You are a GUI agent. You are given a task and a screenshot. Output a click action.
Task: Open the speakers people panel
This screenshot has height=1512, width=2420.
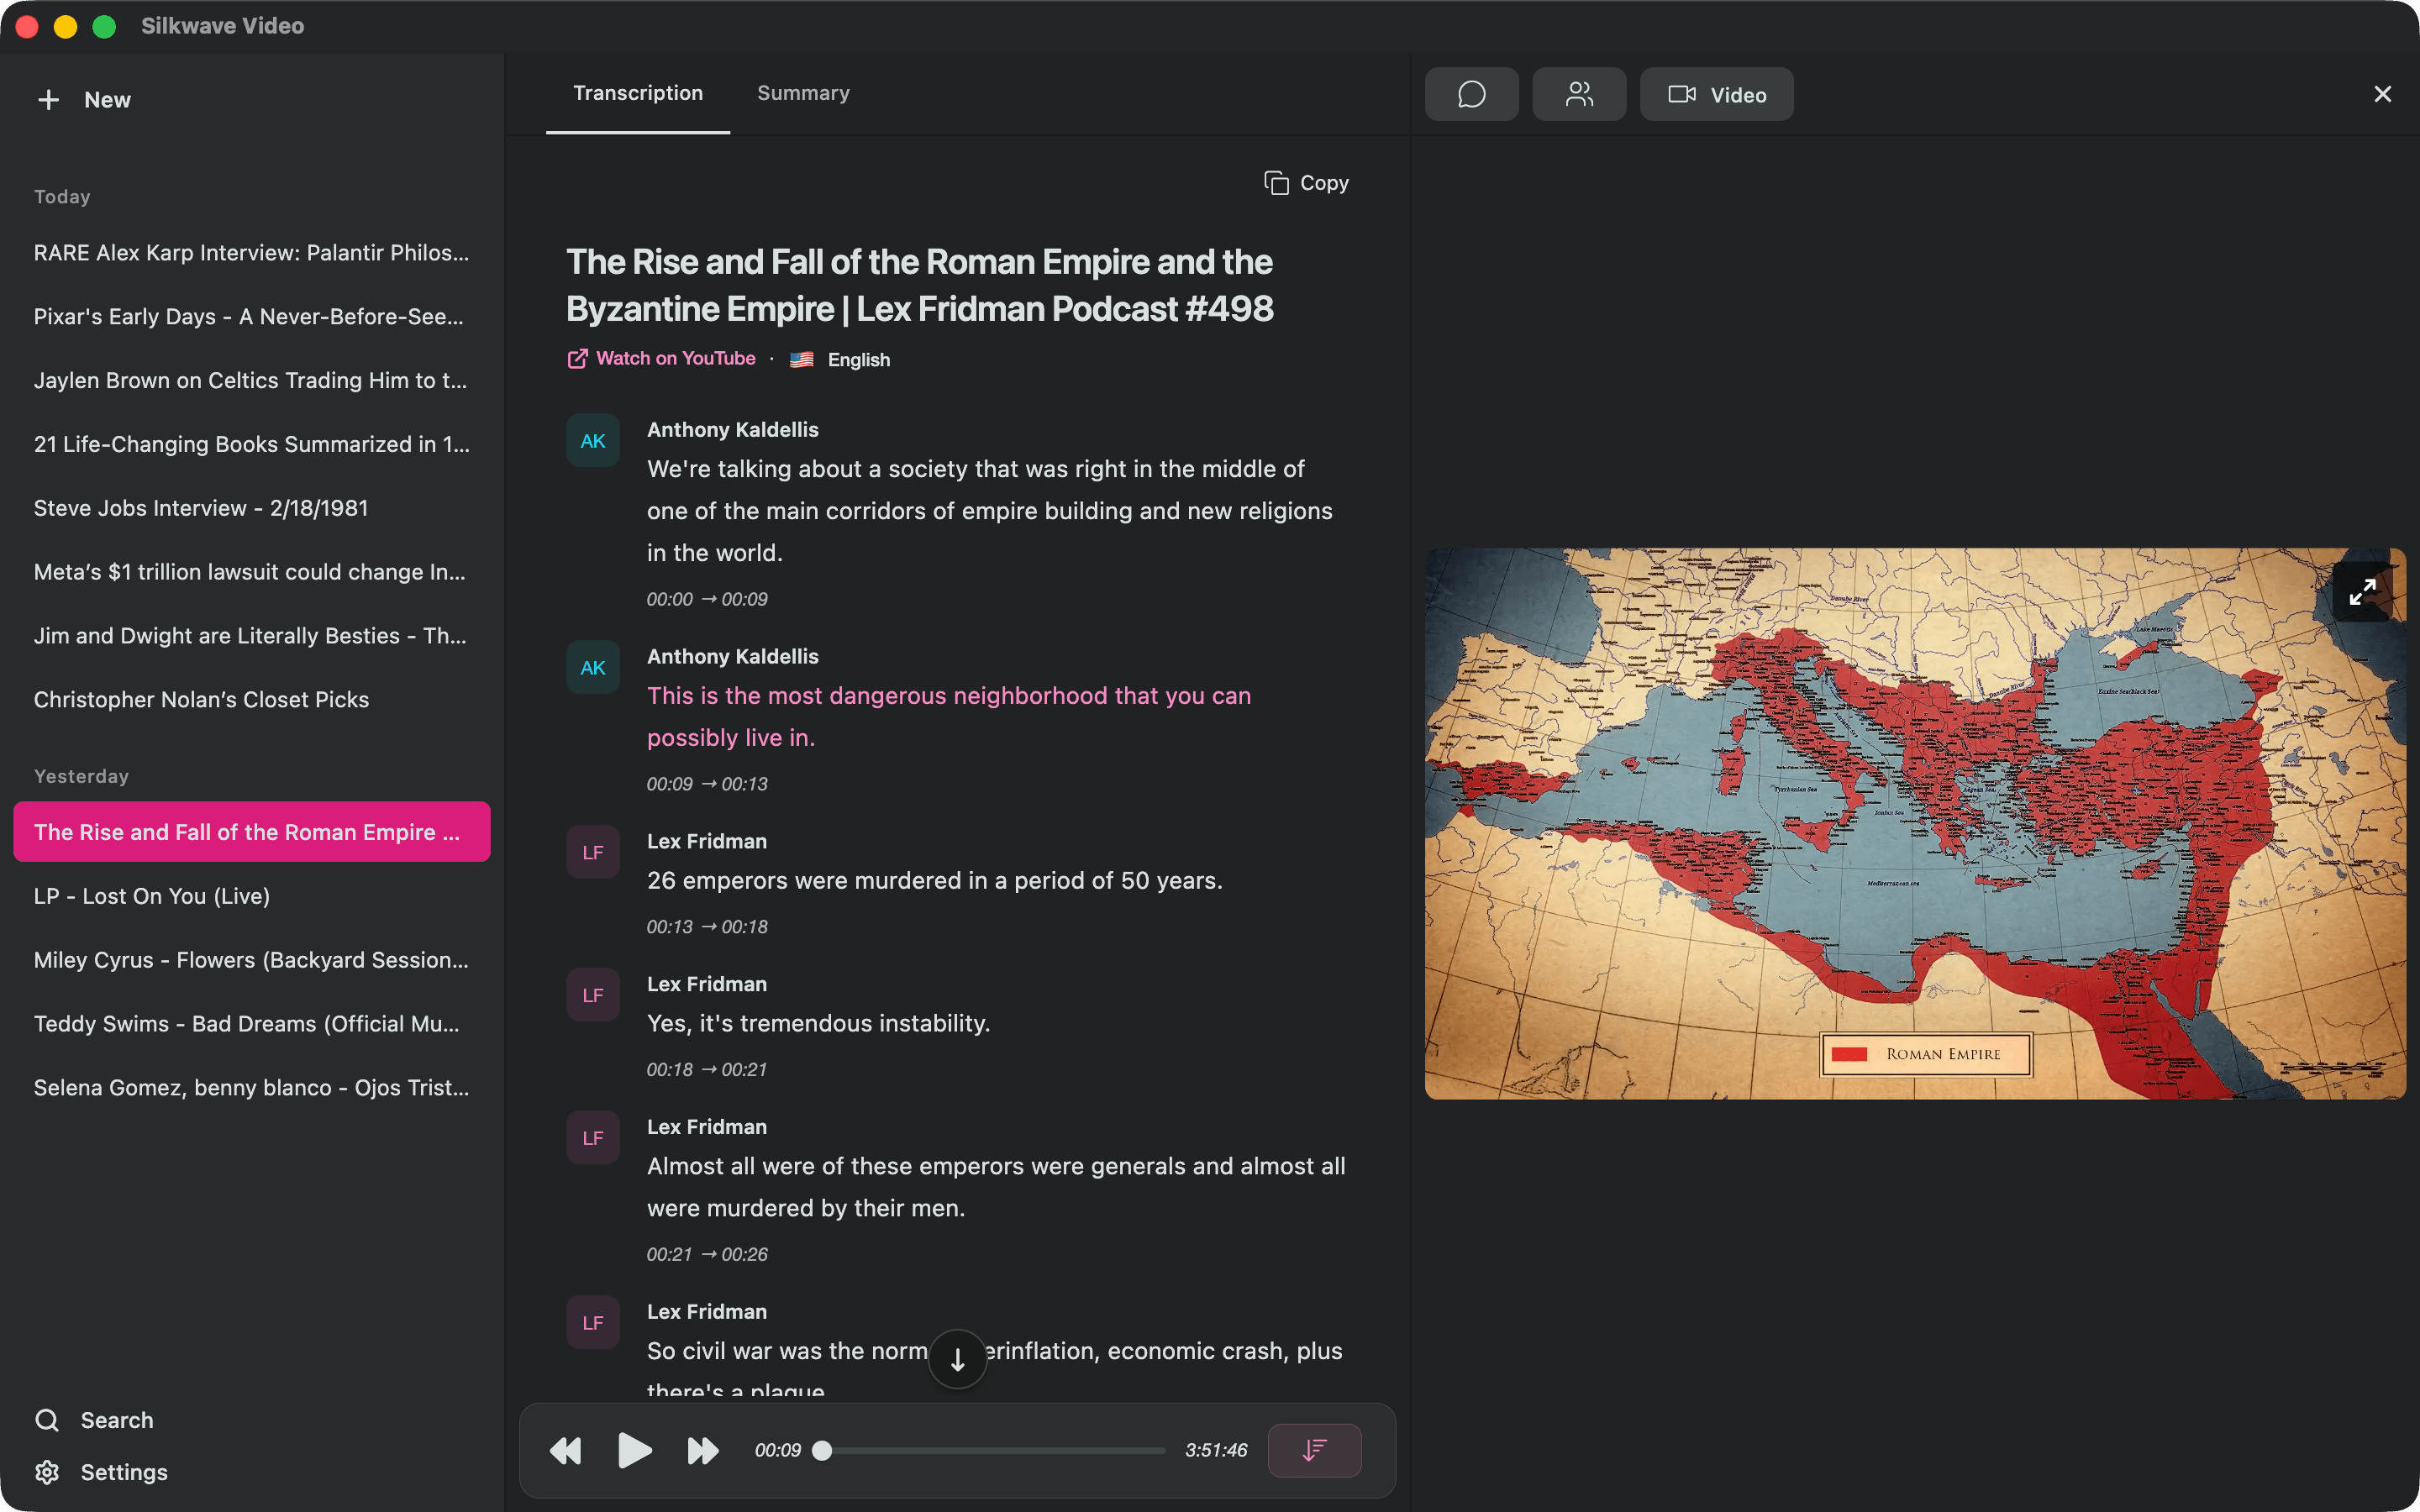coord(1579,94)
